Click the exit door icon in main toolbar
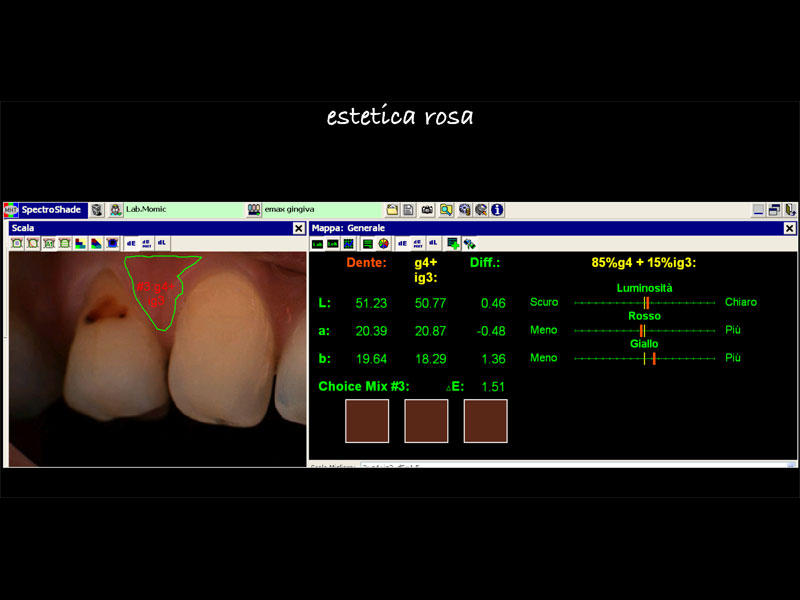 coord(790,210)
